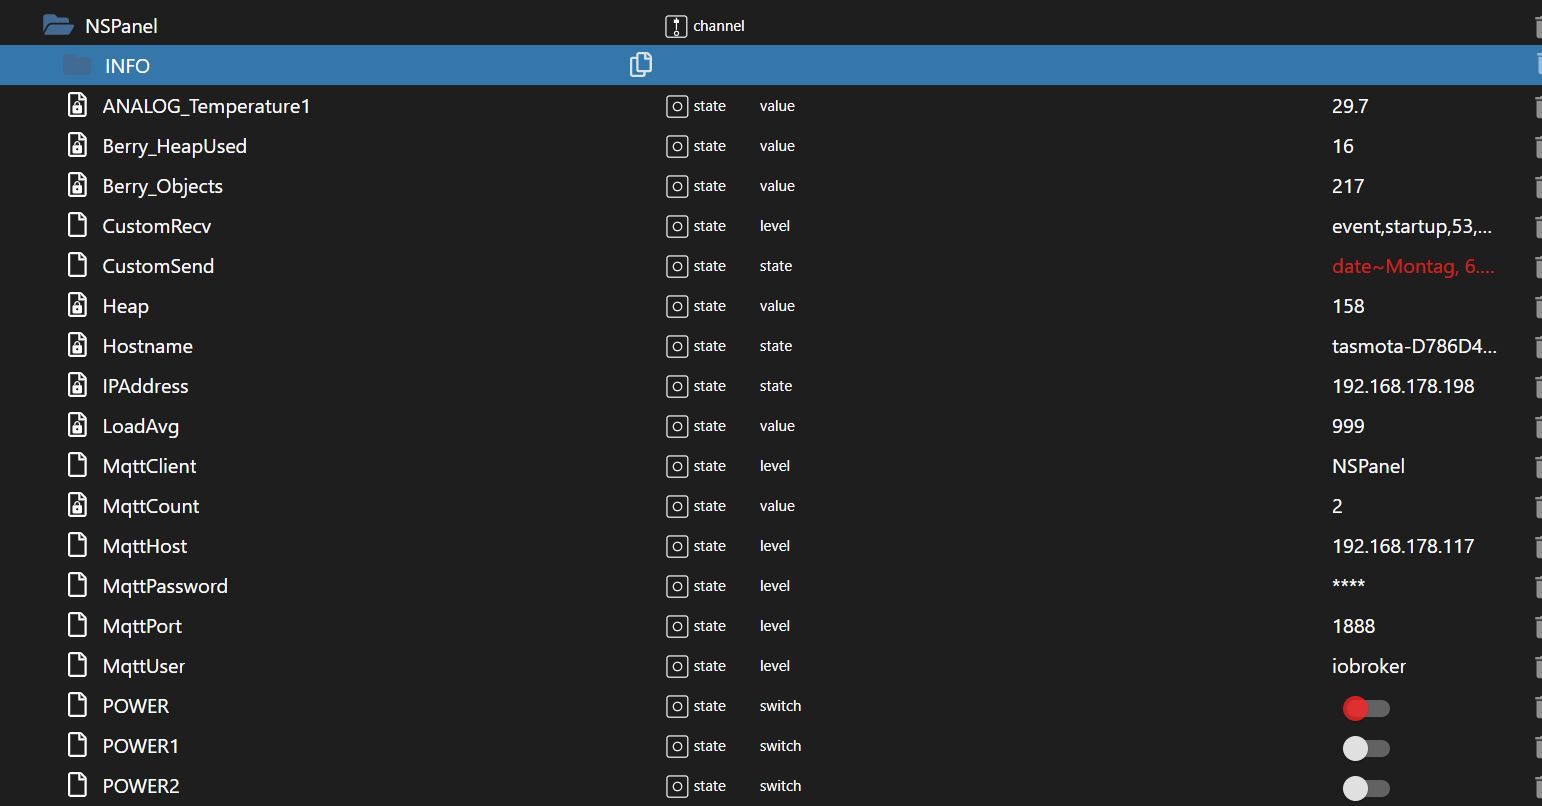
Task: Click the file icon beside MqttPassword
Action: pyautogui.click(x=77, y=585)
